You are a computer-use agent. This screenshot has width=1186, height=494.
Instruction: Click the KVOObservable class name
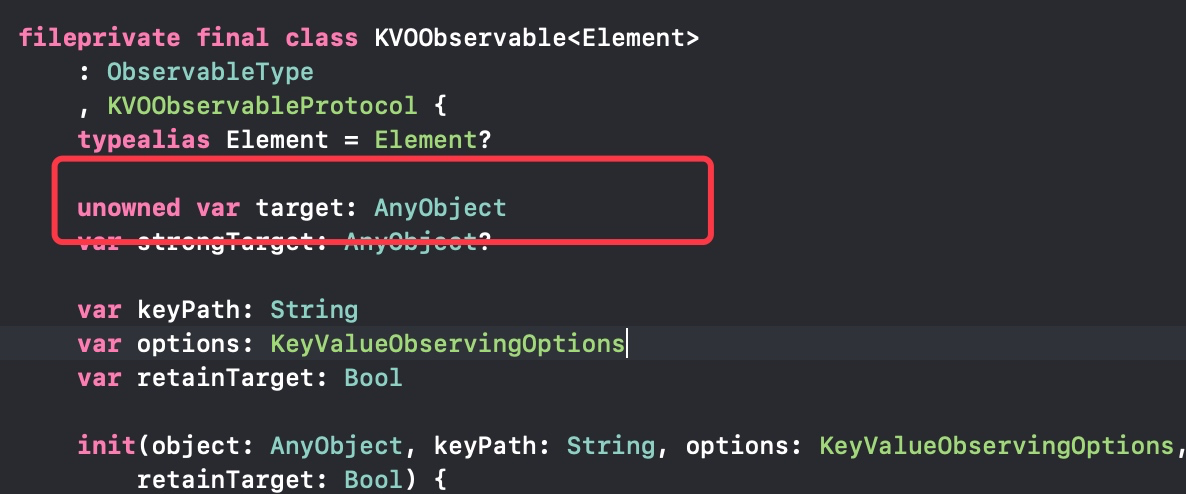tap(470, 38)
